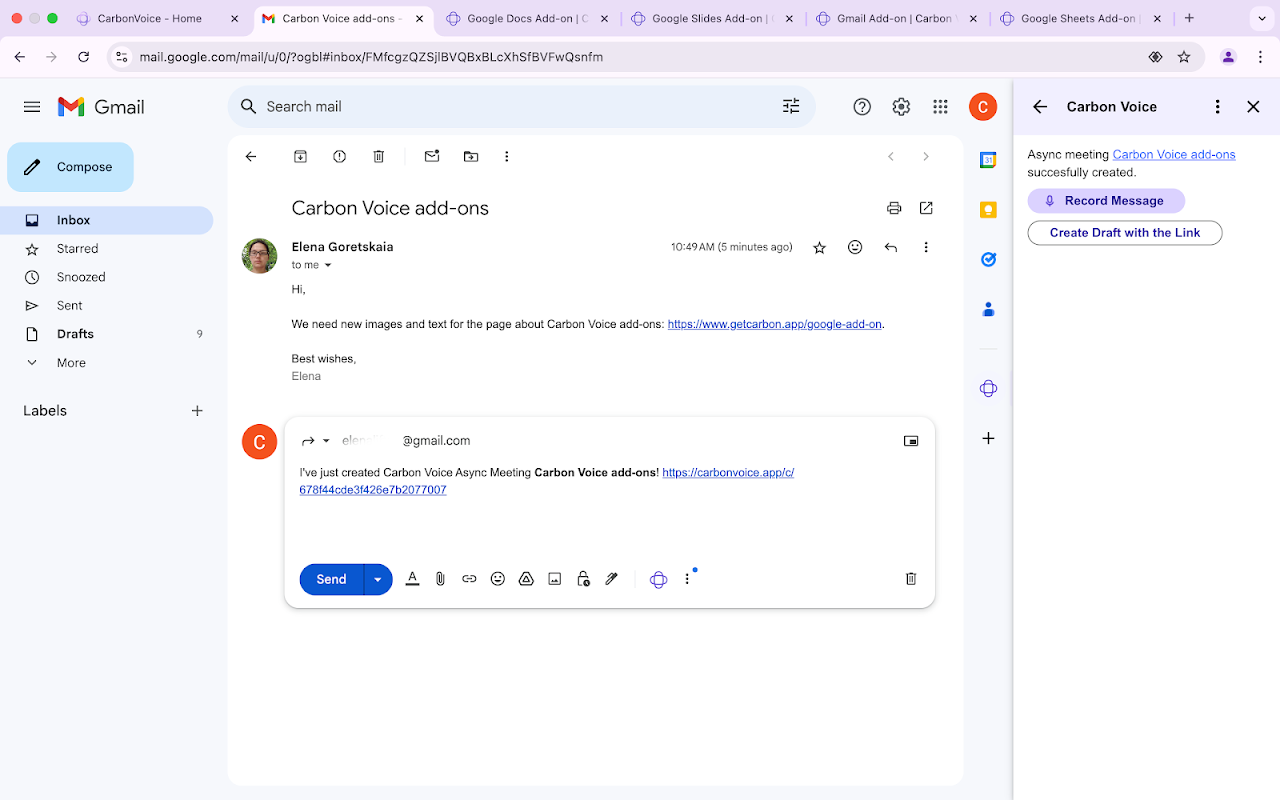Click Create Draft with the Link
This screenshot has width=1280, height=800.
point(1125,233)
